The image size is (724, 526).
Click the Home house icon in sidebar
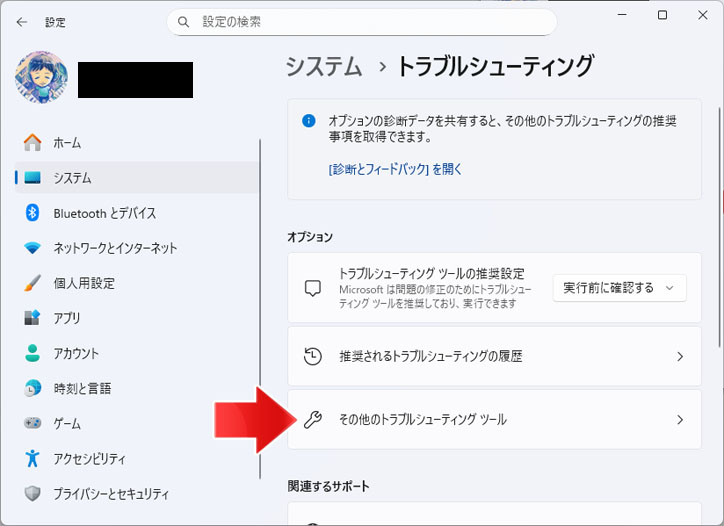[33, 143]
